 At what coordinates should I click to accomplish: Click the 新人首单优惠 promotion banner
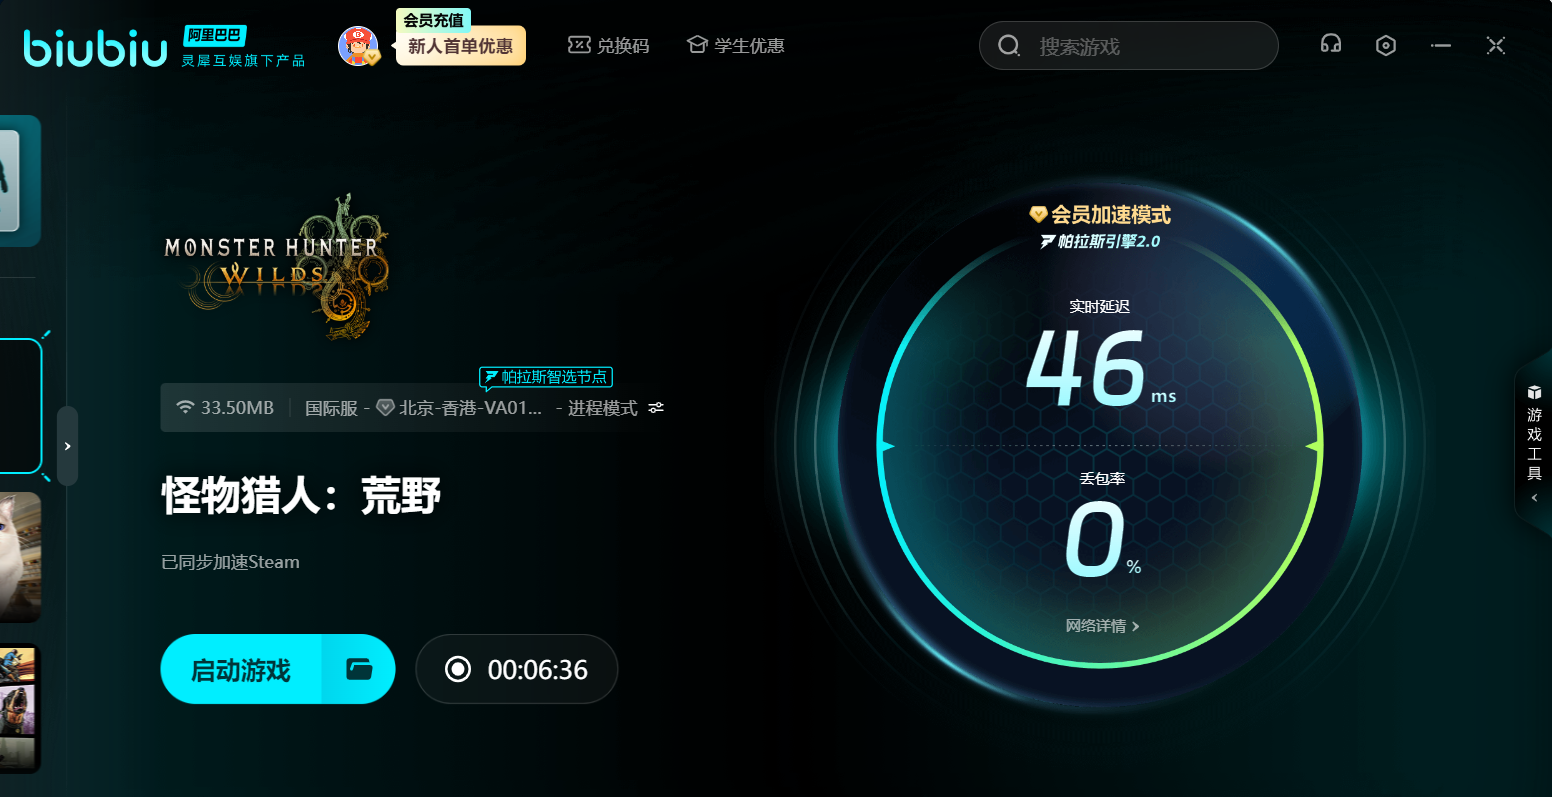click(461, 46)
